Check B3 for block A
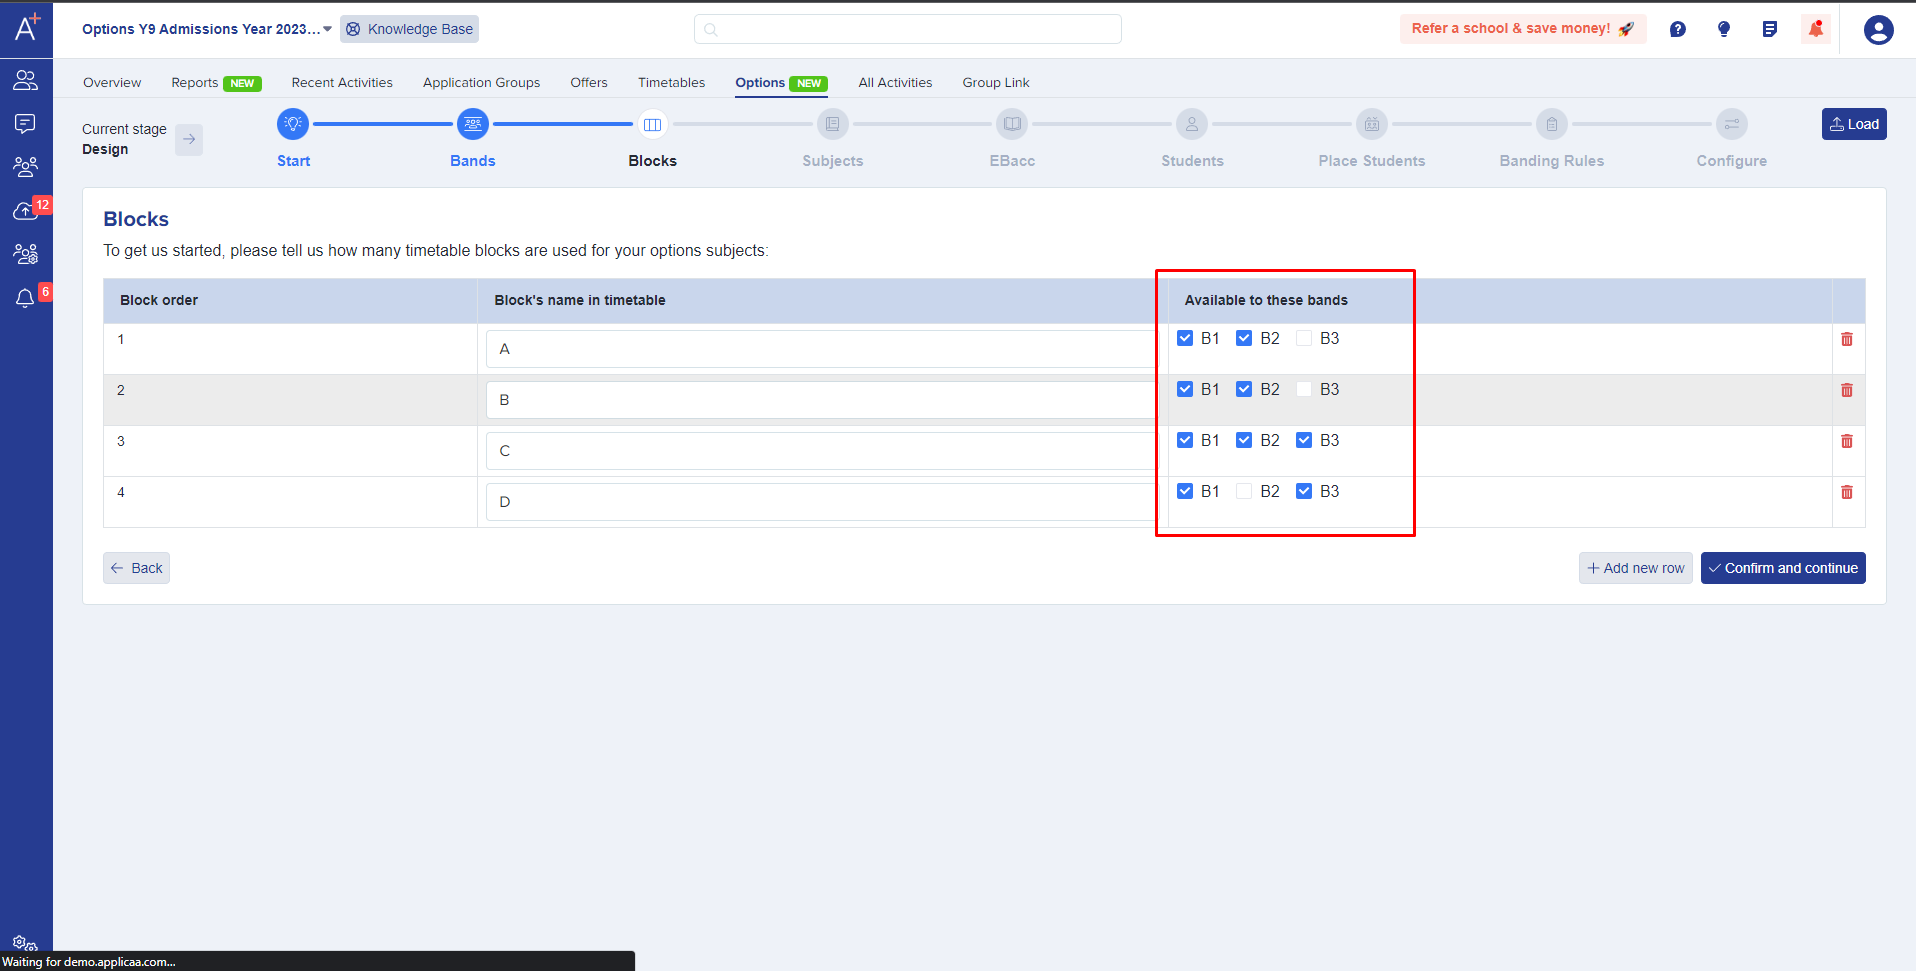Image resolution: width=1916 pixels, height=971 pixels. pyautogui.click(x=1304, y=338)
